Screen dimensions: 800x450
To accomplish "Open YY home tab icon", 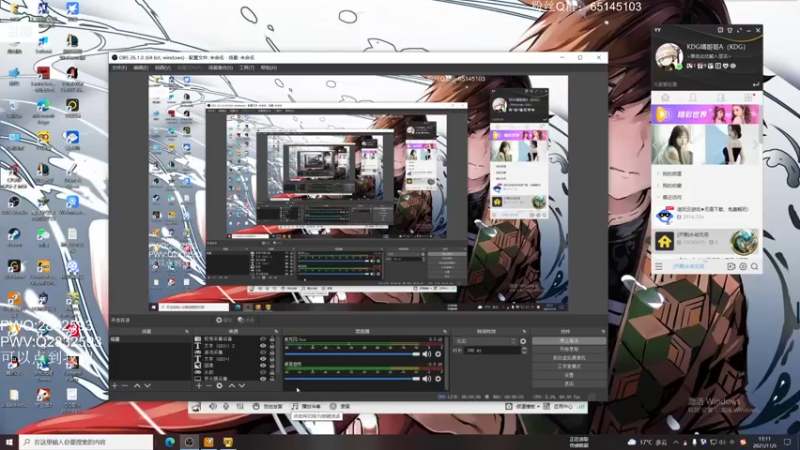I will click(x=665, y=97).
